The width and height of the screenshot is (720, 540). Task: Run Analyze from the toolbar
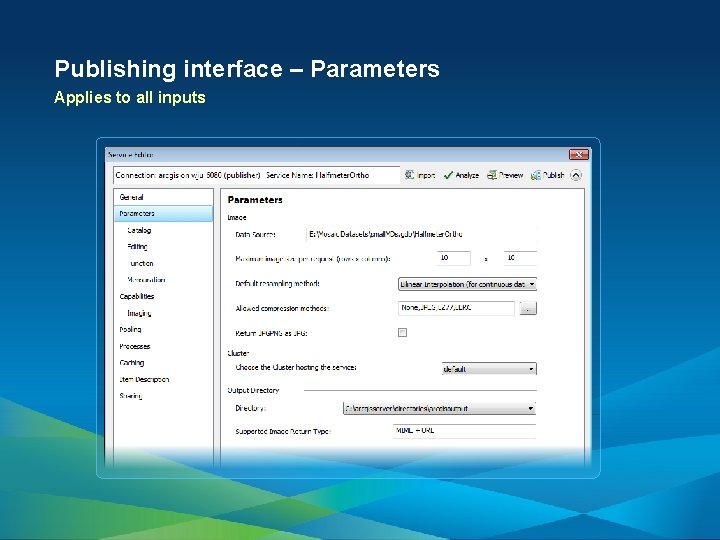(x=461, y=175)
